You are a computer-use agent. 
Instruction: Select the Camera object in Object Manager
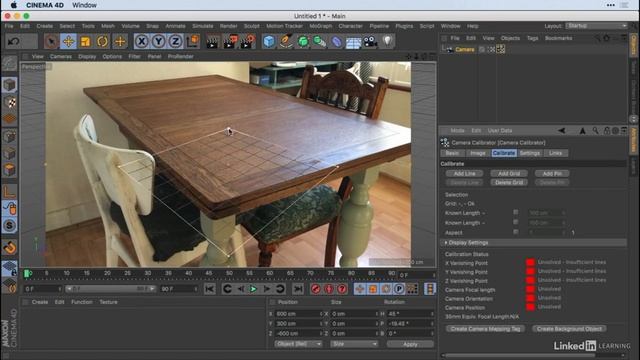(464, 49)
